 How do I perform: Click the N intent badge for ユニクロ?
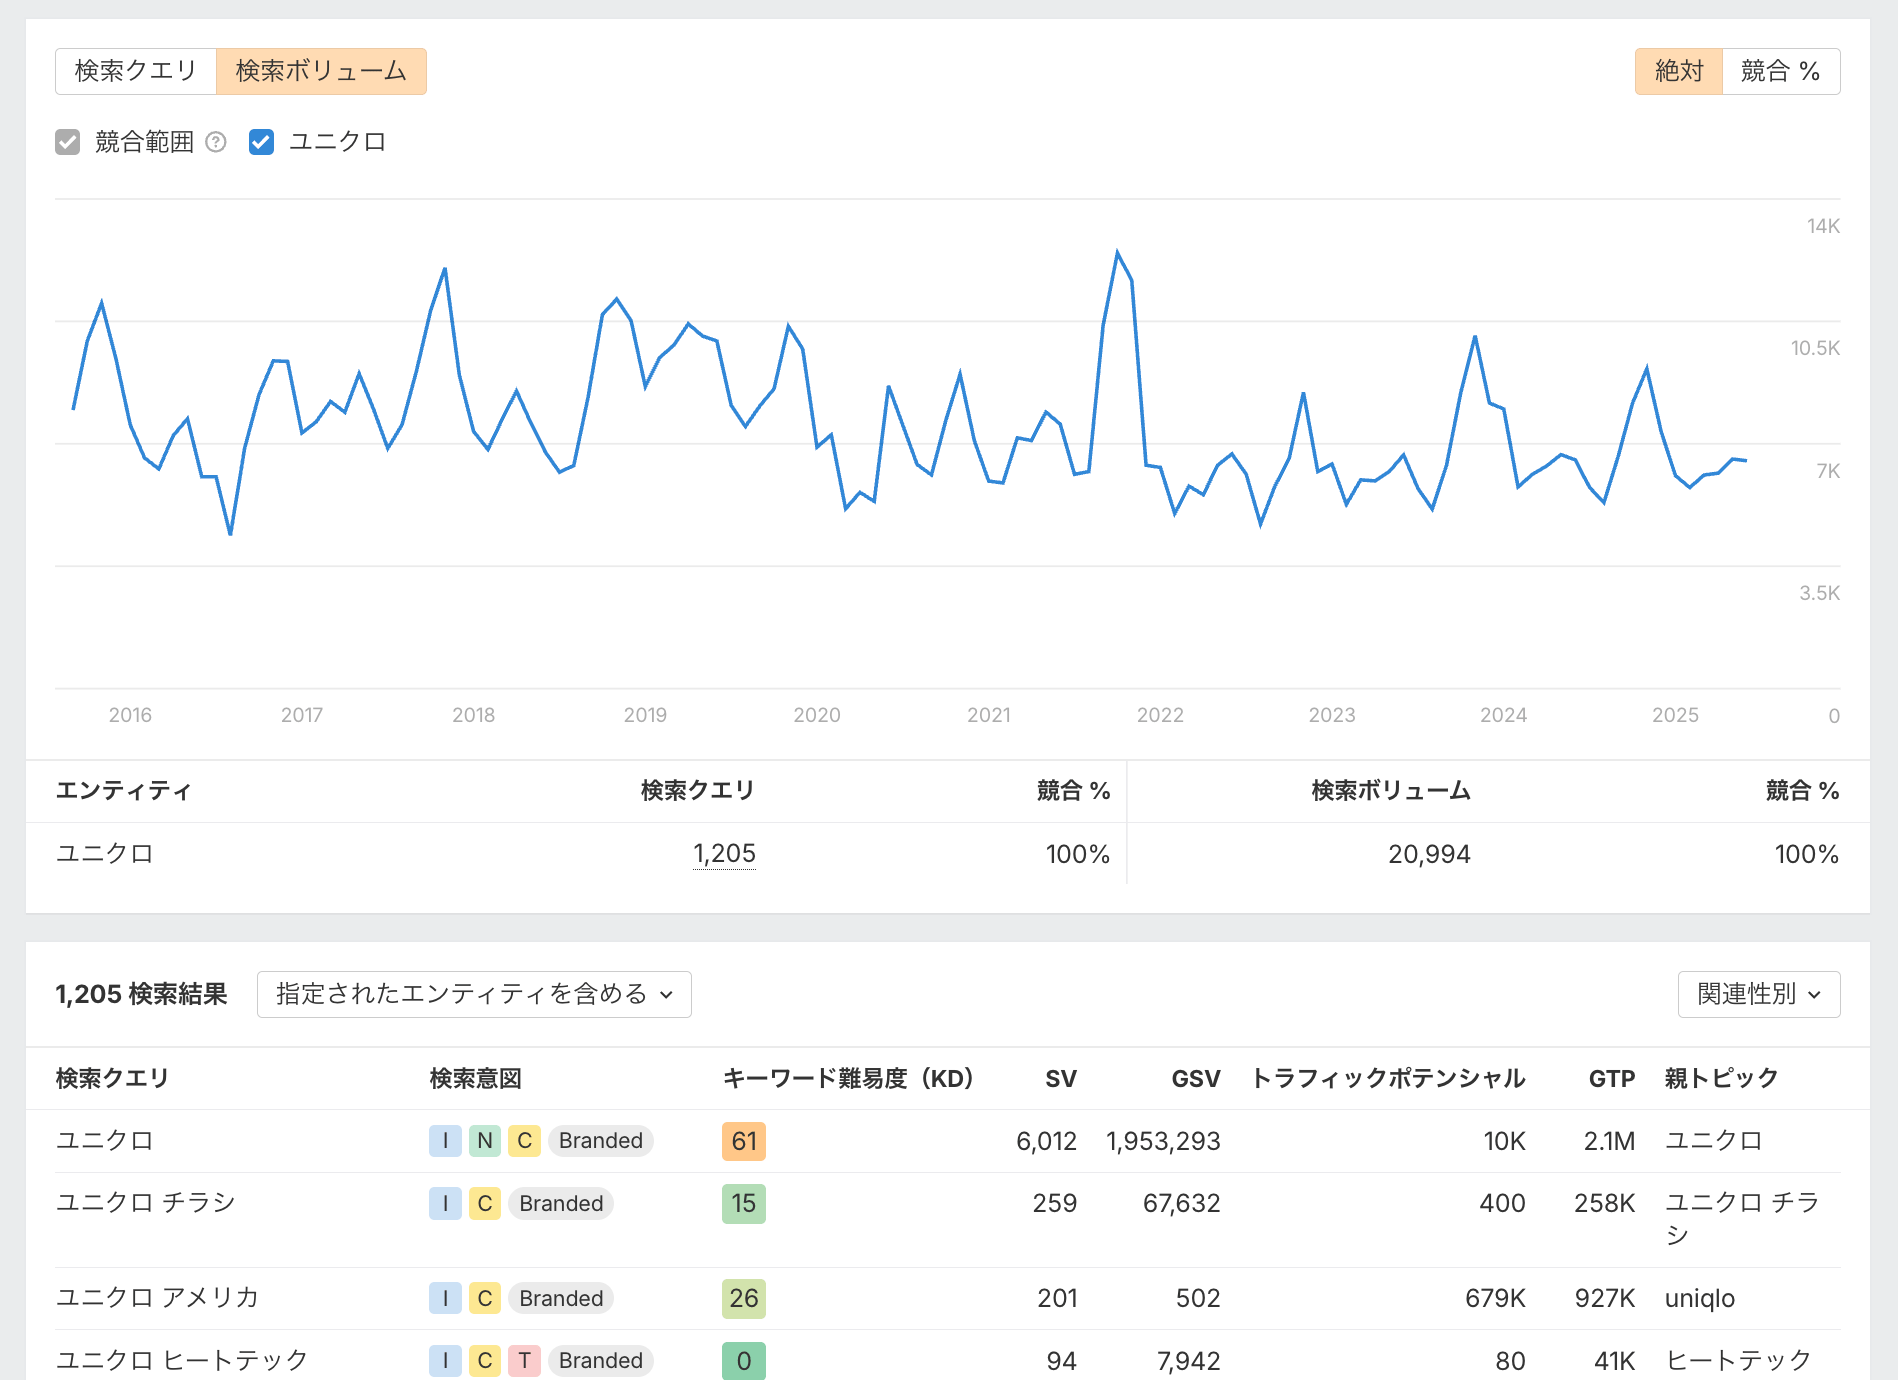pos(485,1141)
